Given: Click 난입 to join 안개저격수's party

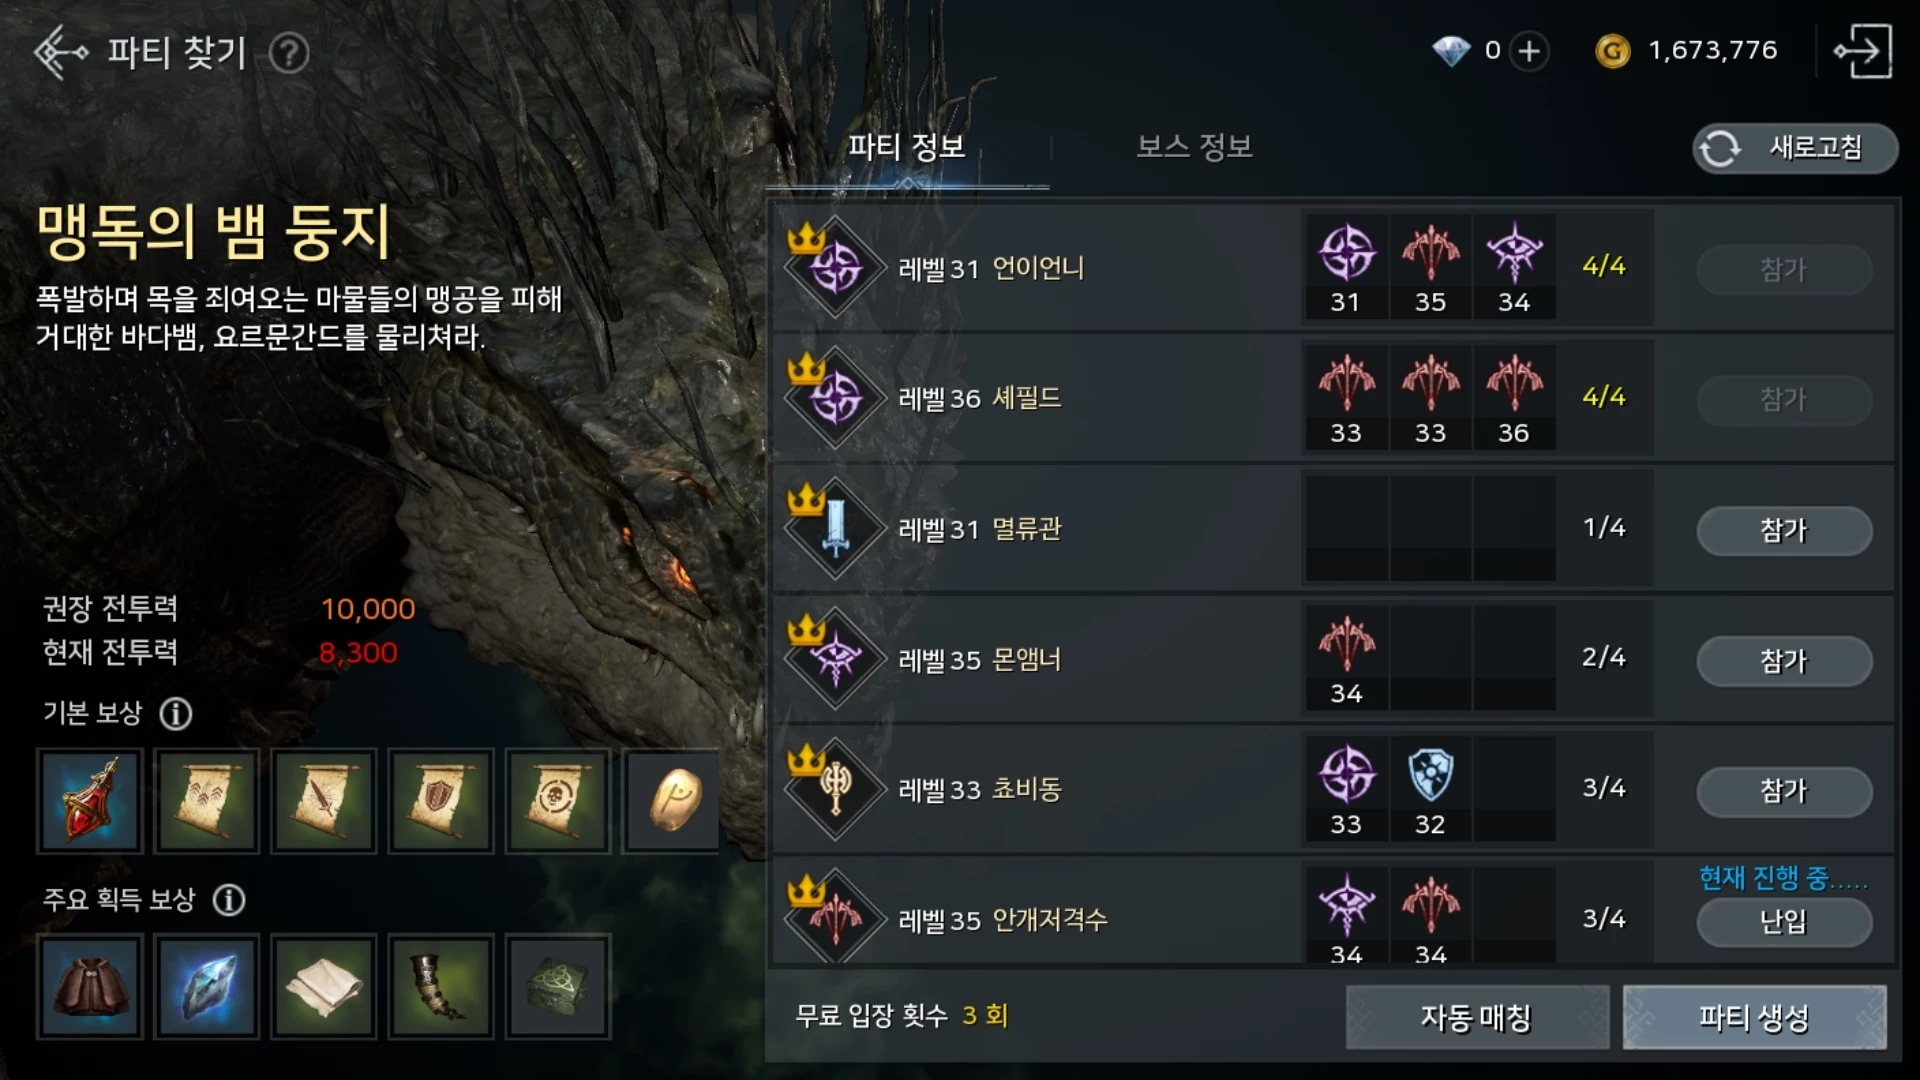Looking at the screenshot, I should [1784, 921].
